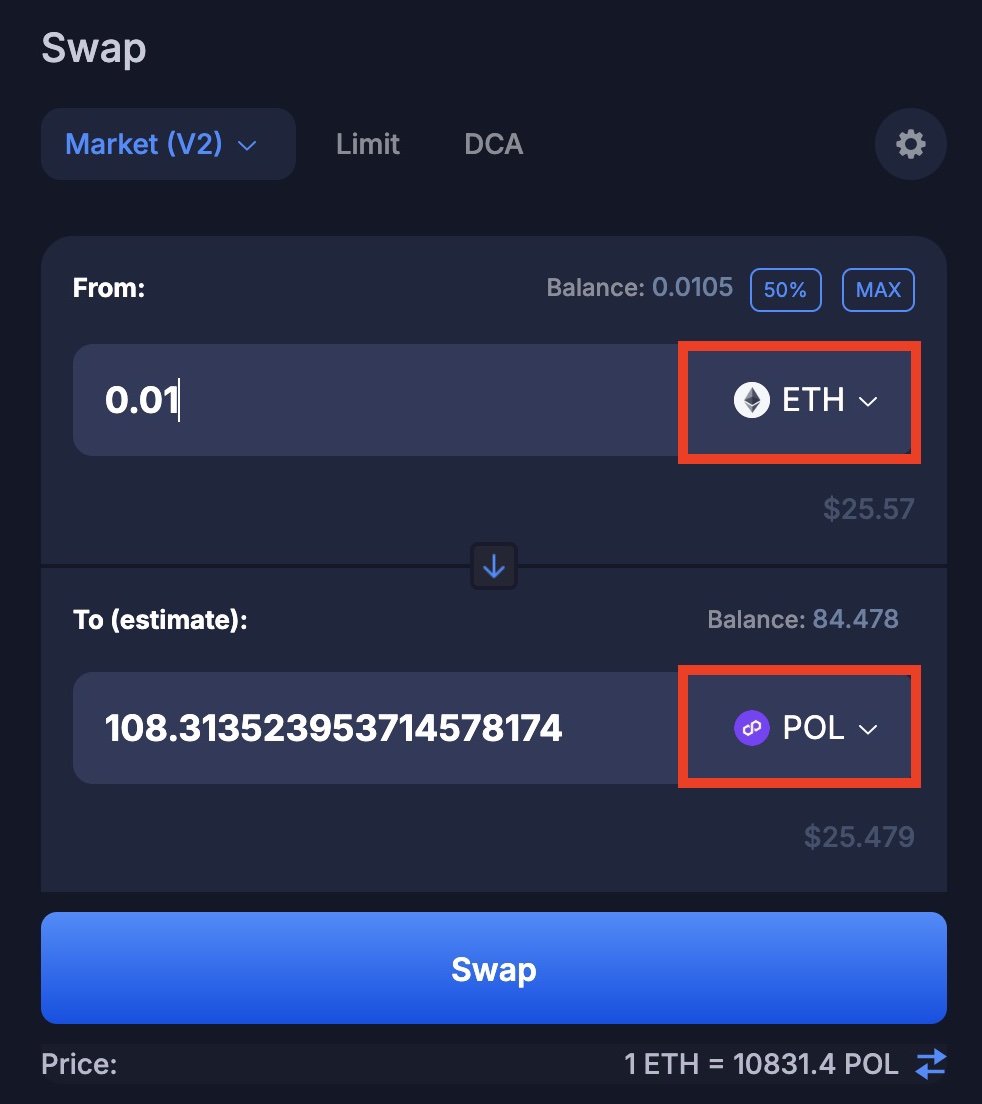Click the chevron next to POL

coord(868,729)
